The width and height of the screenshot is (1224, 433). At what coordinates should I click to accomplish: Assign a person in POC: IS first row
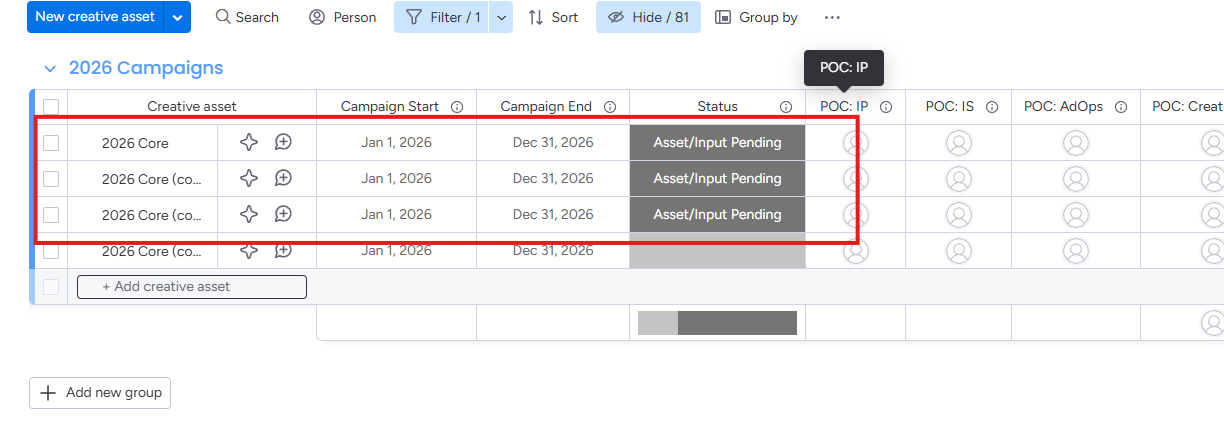coord(958,143)
